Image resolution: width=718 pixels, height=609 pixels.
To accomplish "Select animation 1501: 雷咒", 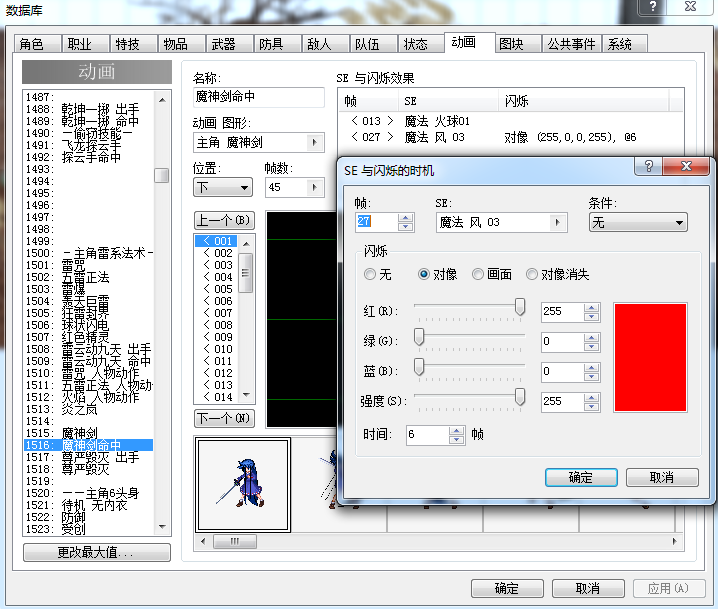I will pyautogui.click(x=88, y=265).
